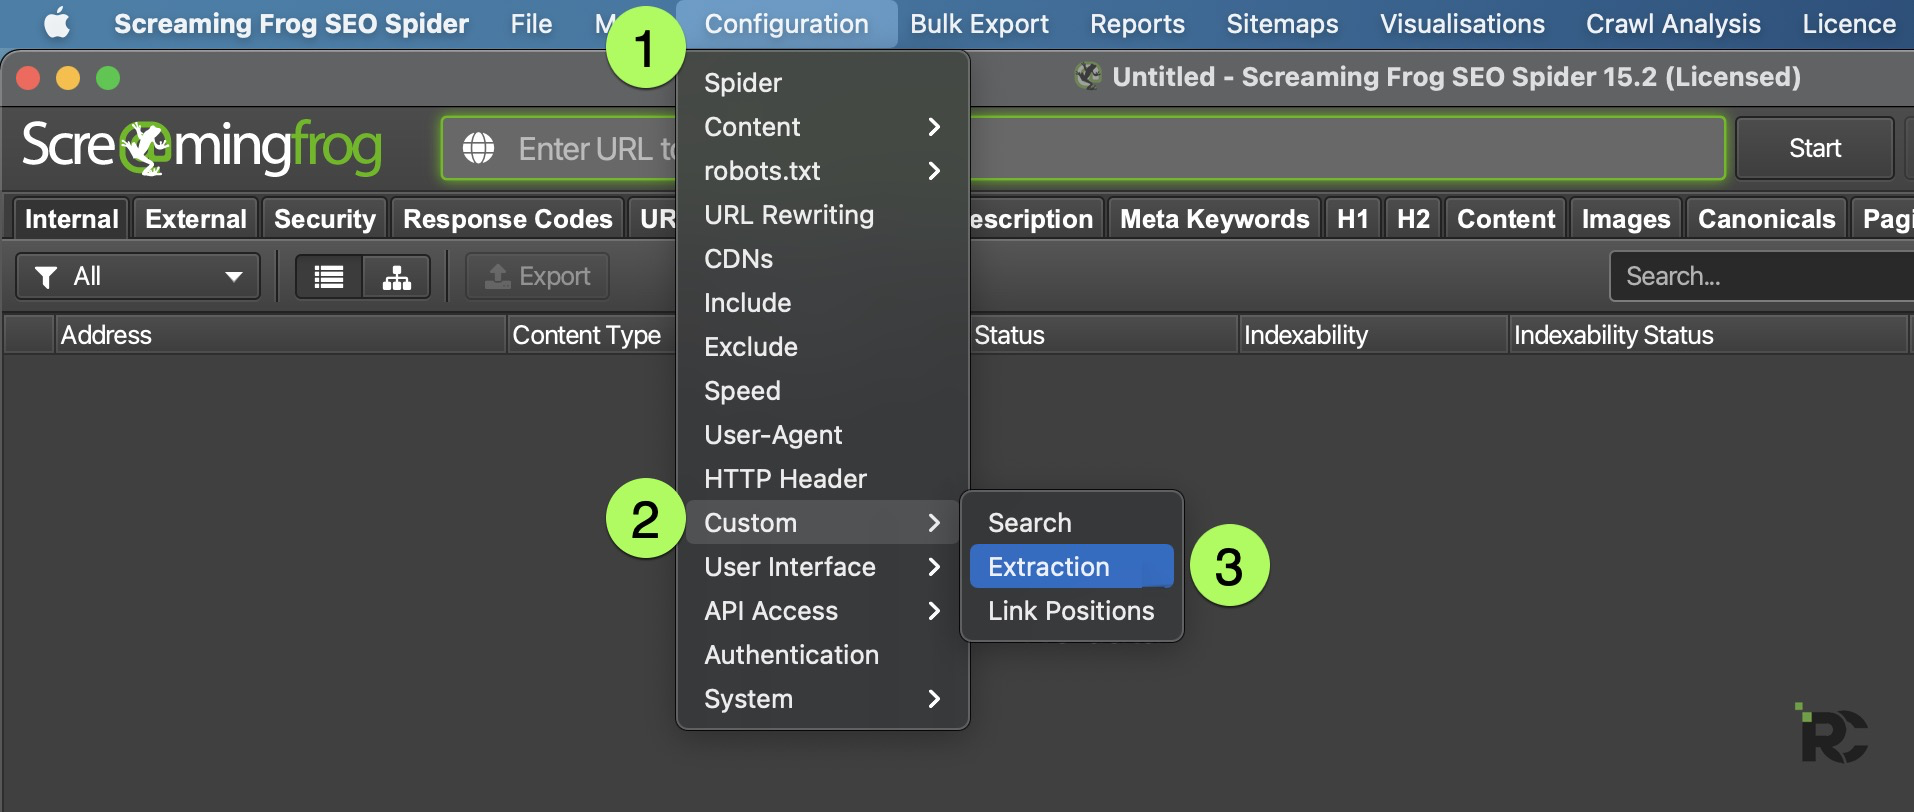The image size is (1914, 812).
Task: Switch to the External tab
Action: coord(196,219)
